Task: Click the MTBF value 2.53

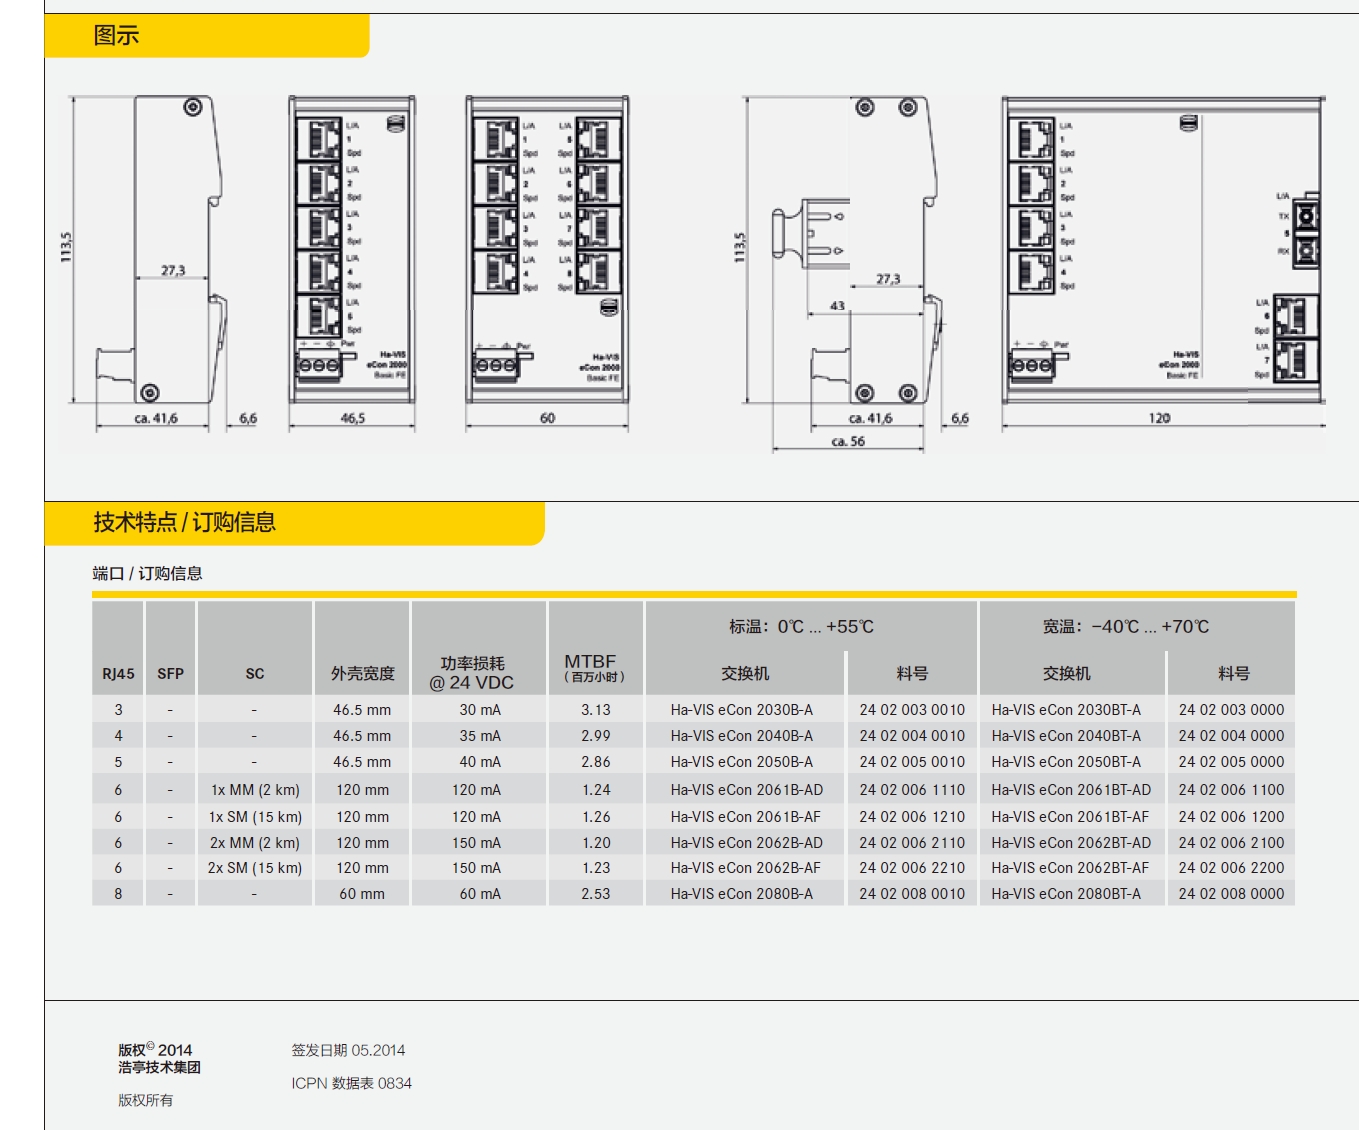Action: [x=596, y=894]
